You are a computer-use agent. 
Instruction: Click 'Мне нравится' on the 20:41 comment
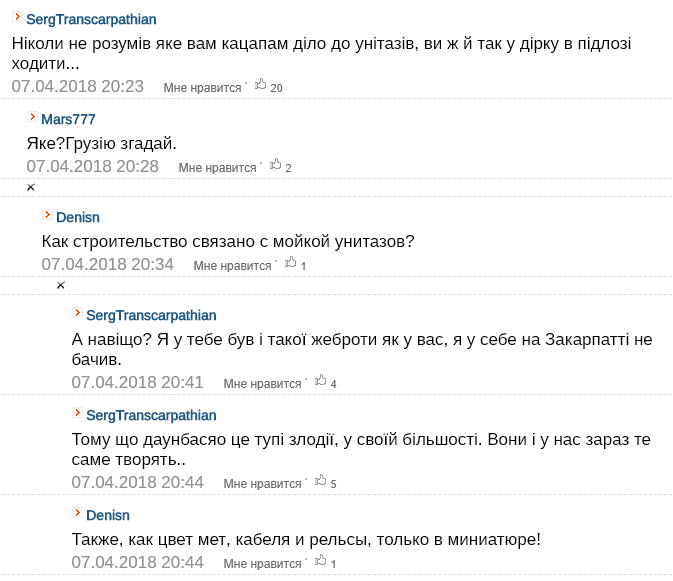[262, 384]
